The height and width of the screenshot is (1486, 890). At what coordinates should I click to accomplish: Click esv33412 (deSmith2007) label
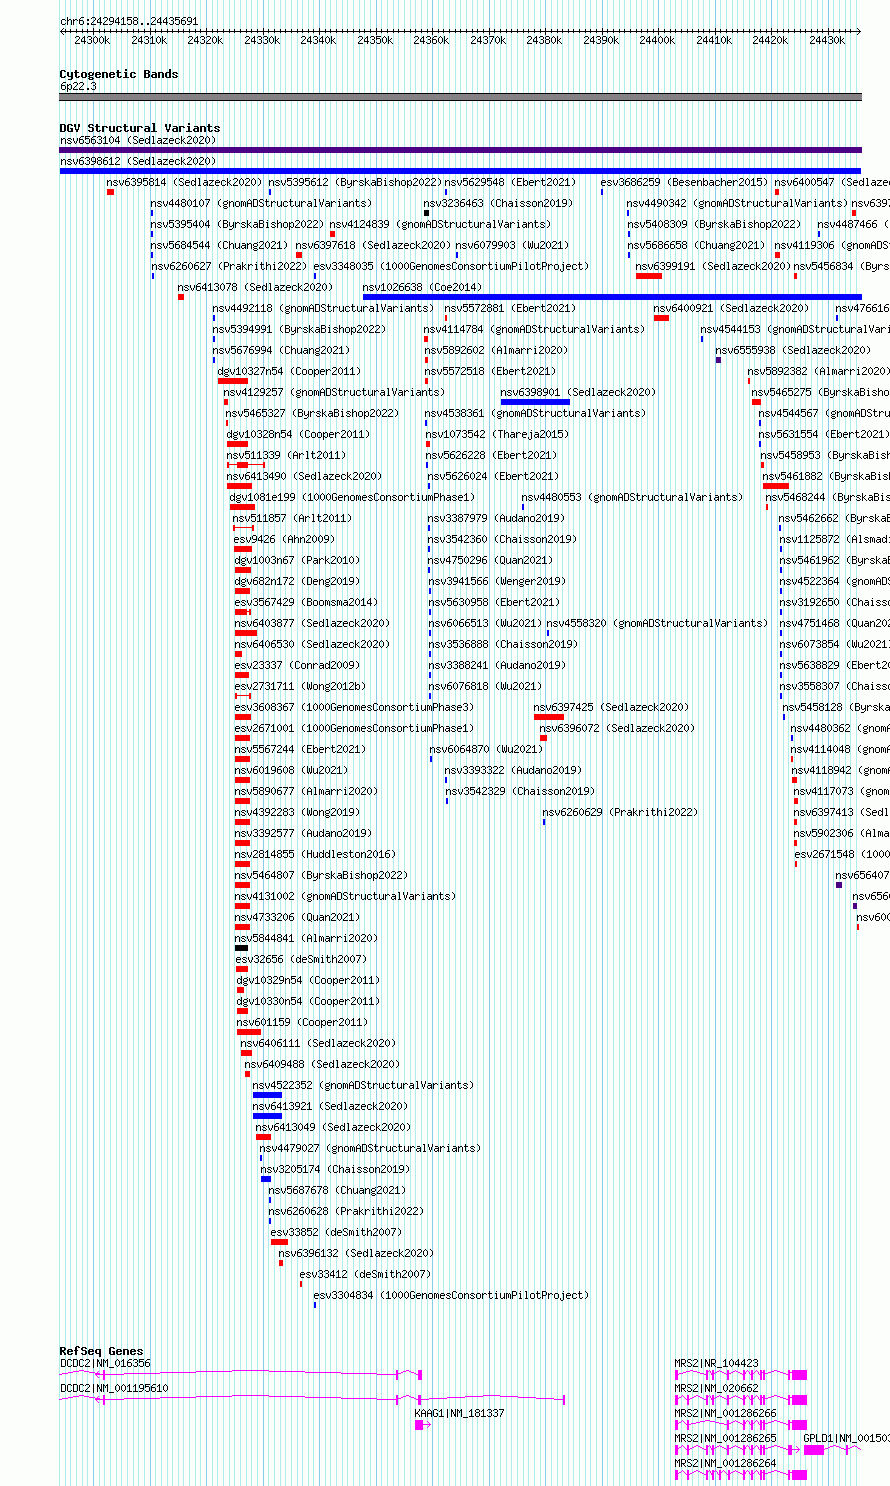[365, 1274]
